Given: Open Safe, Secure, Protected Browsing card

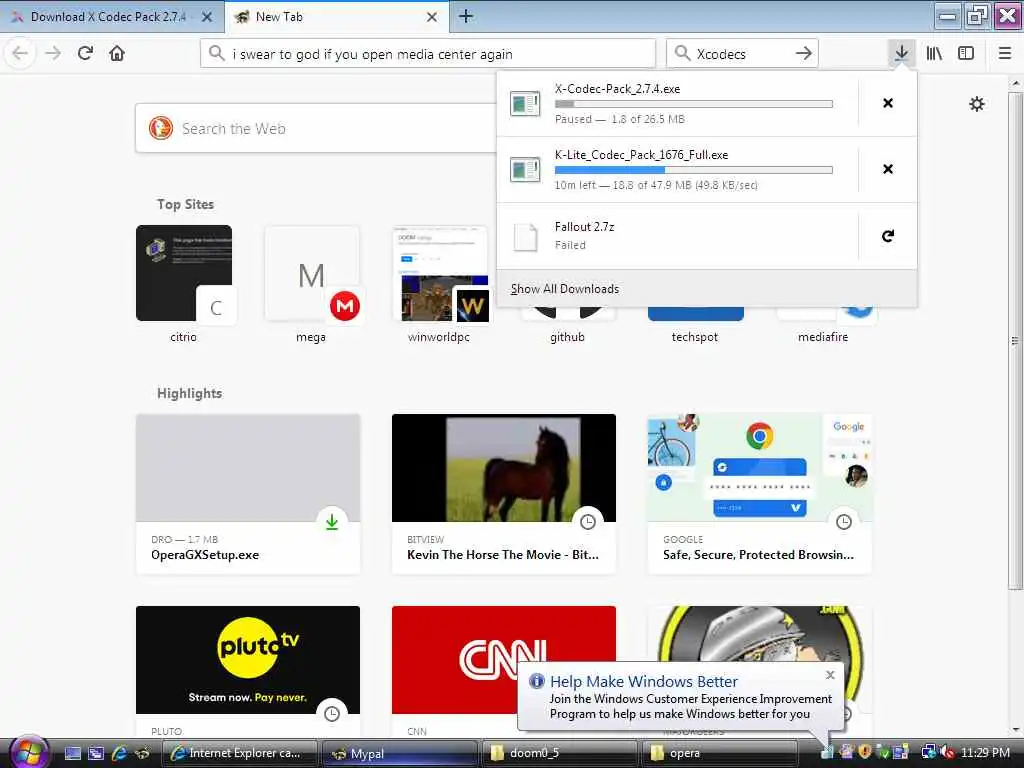Looking at the screenshot, I should 760,494.
